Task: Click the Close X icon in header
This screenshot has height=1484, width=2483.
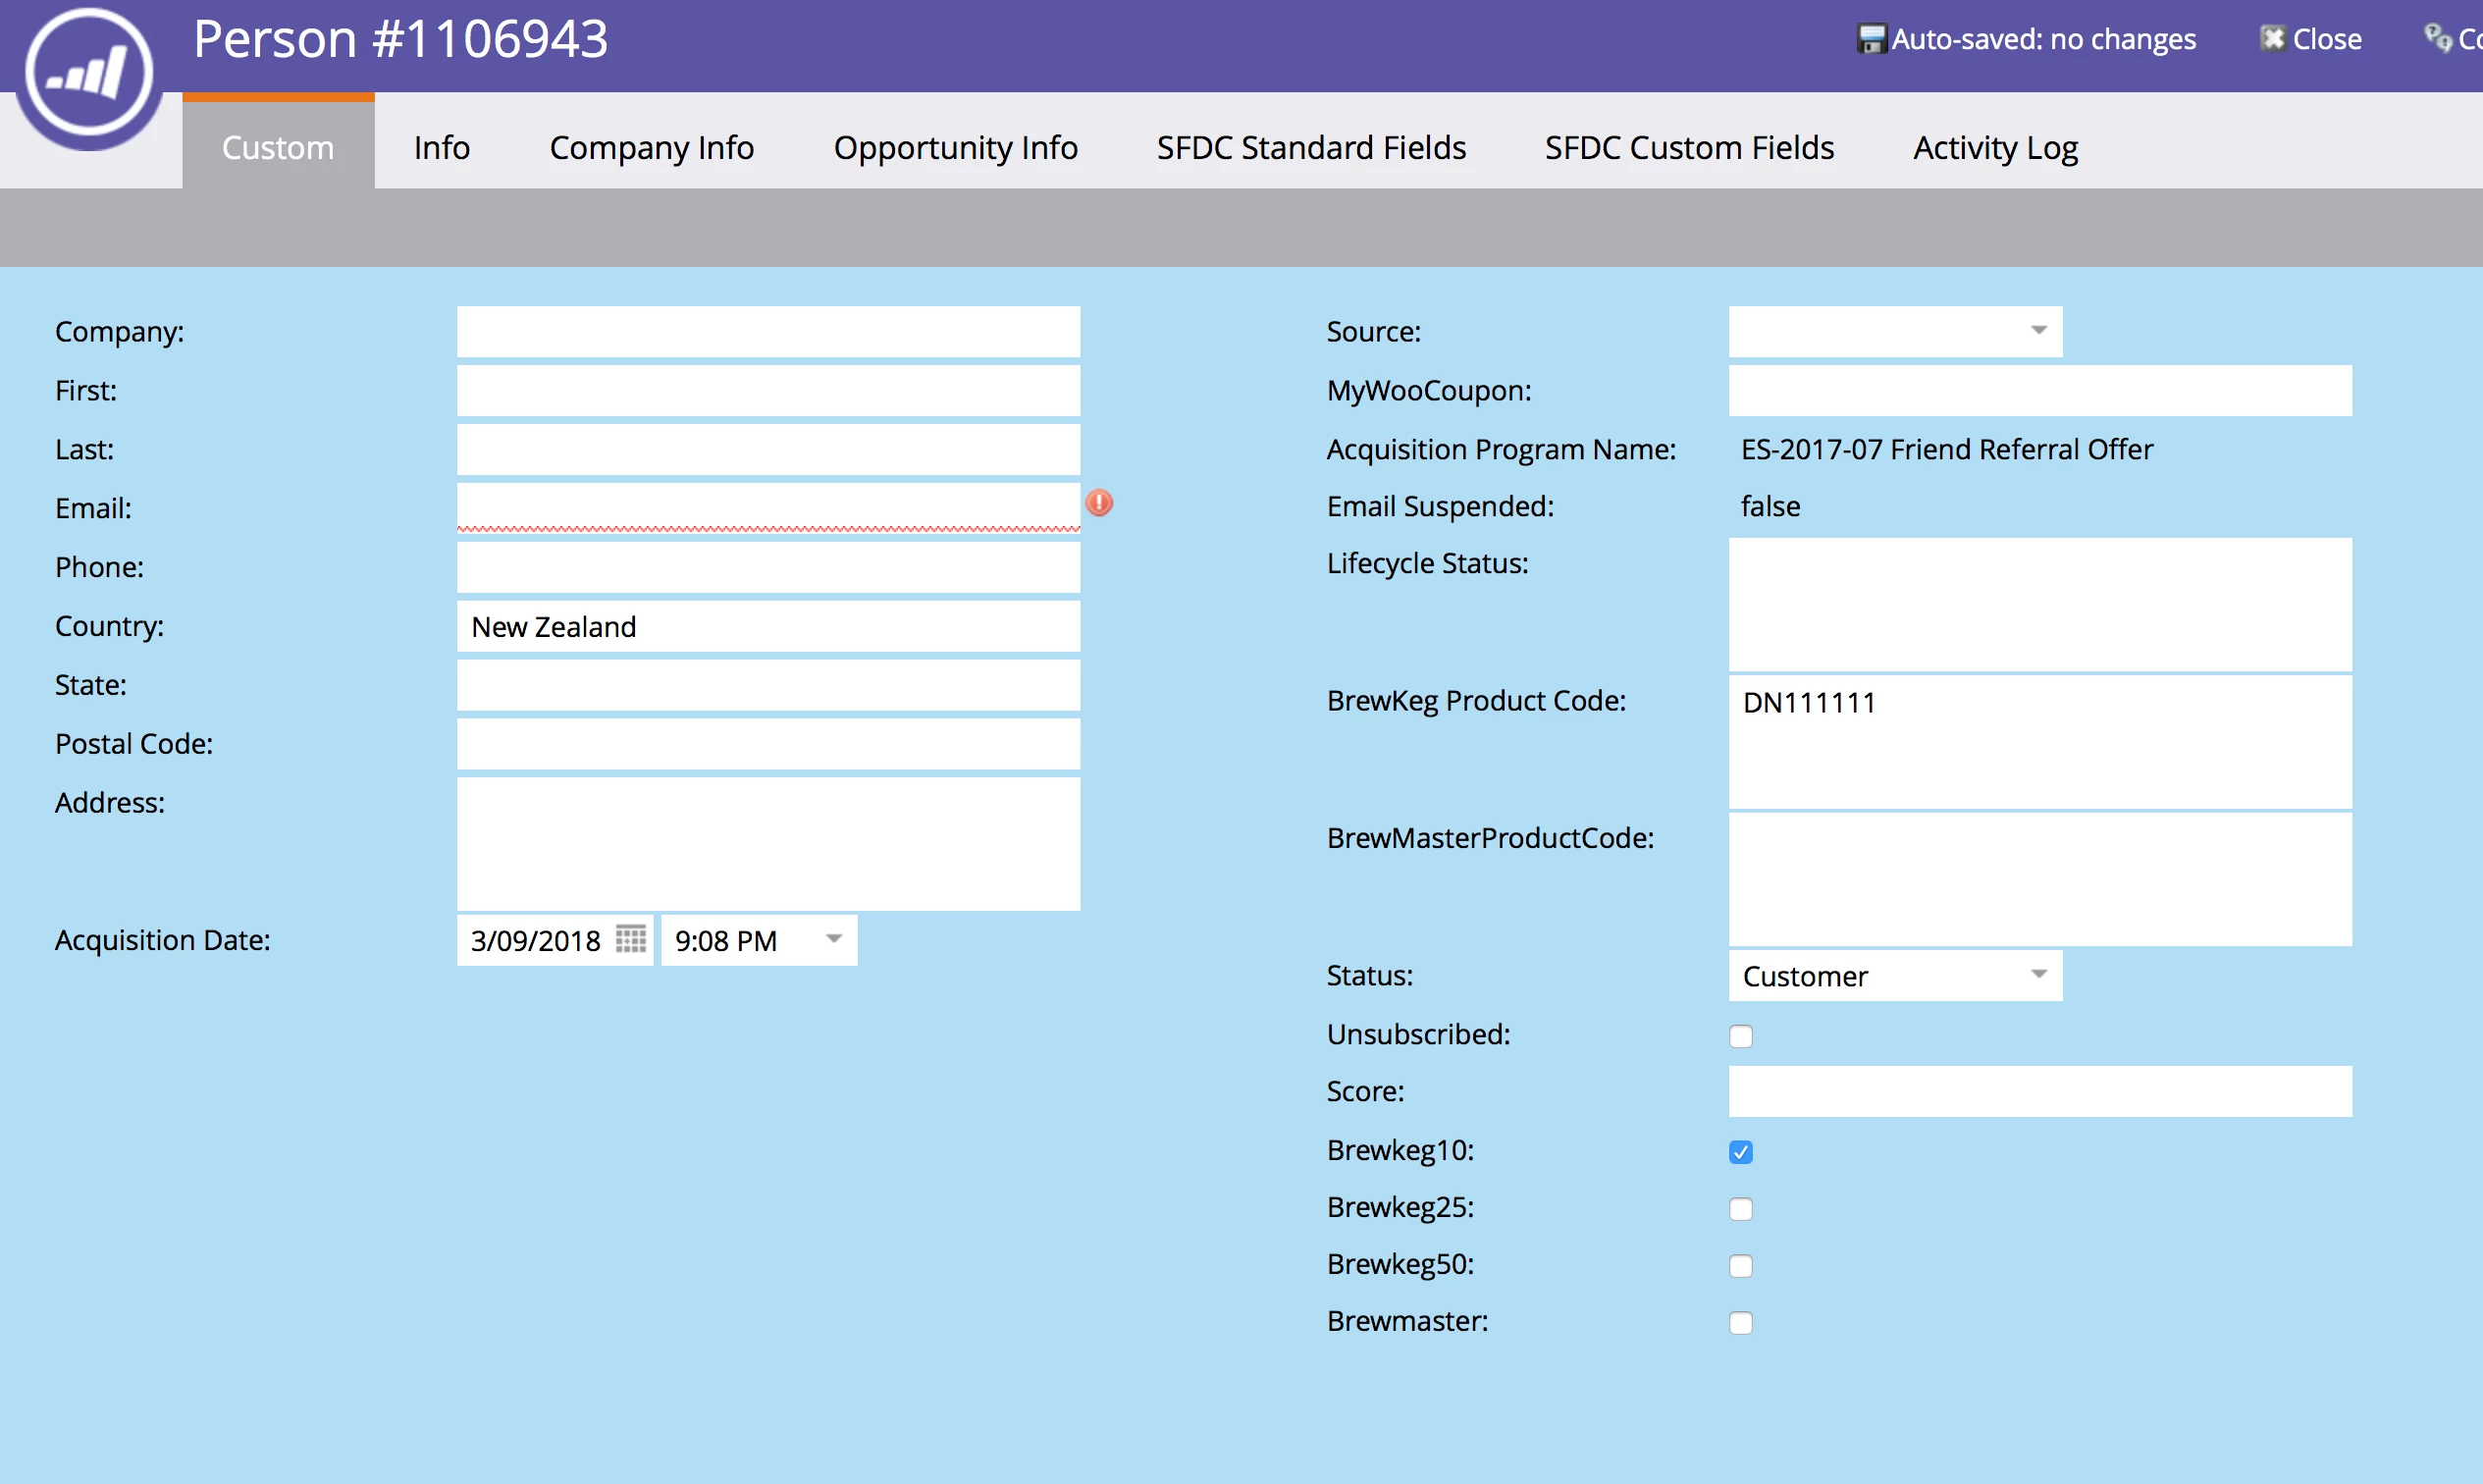Action: [x=2273, y=38]
